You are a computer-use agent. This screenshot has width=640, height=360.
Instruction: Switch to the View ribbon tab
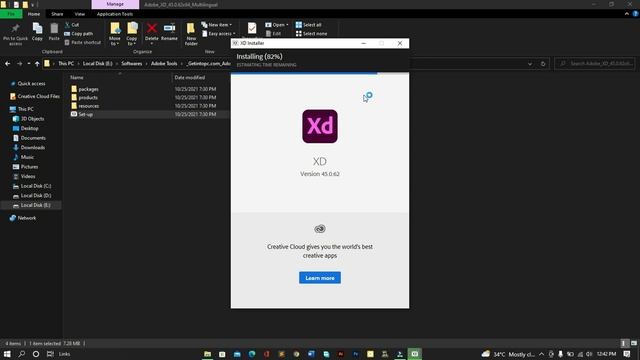(80, 14)
